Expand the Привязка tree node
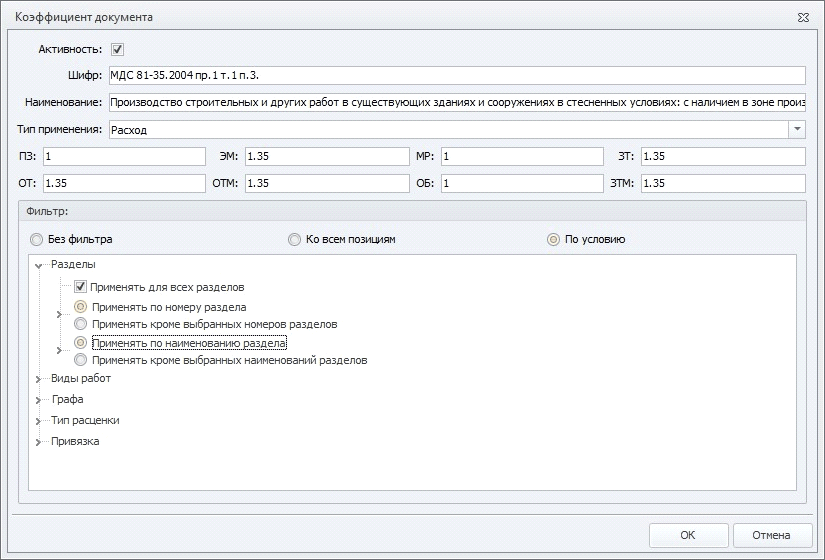Viewport: 825px width, 560px height. [39, 443]
